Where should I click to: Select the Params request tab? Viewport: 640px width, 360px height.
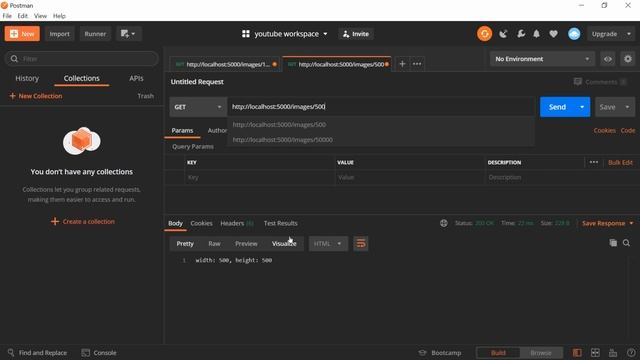coord(182,131)
